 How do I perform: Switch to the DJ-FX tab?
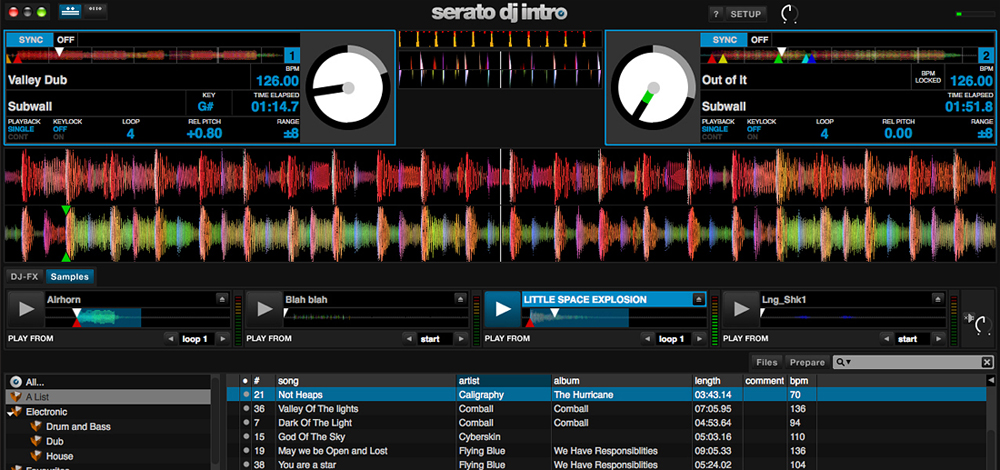click(25, 277)
